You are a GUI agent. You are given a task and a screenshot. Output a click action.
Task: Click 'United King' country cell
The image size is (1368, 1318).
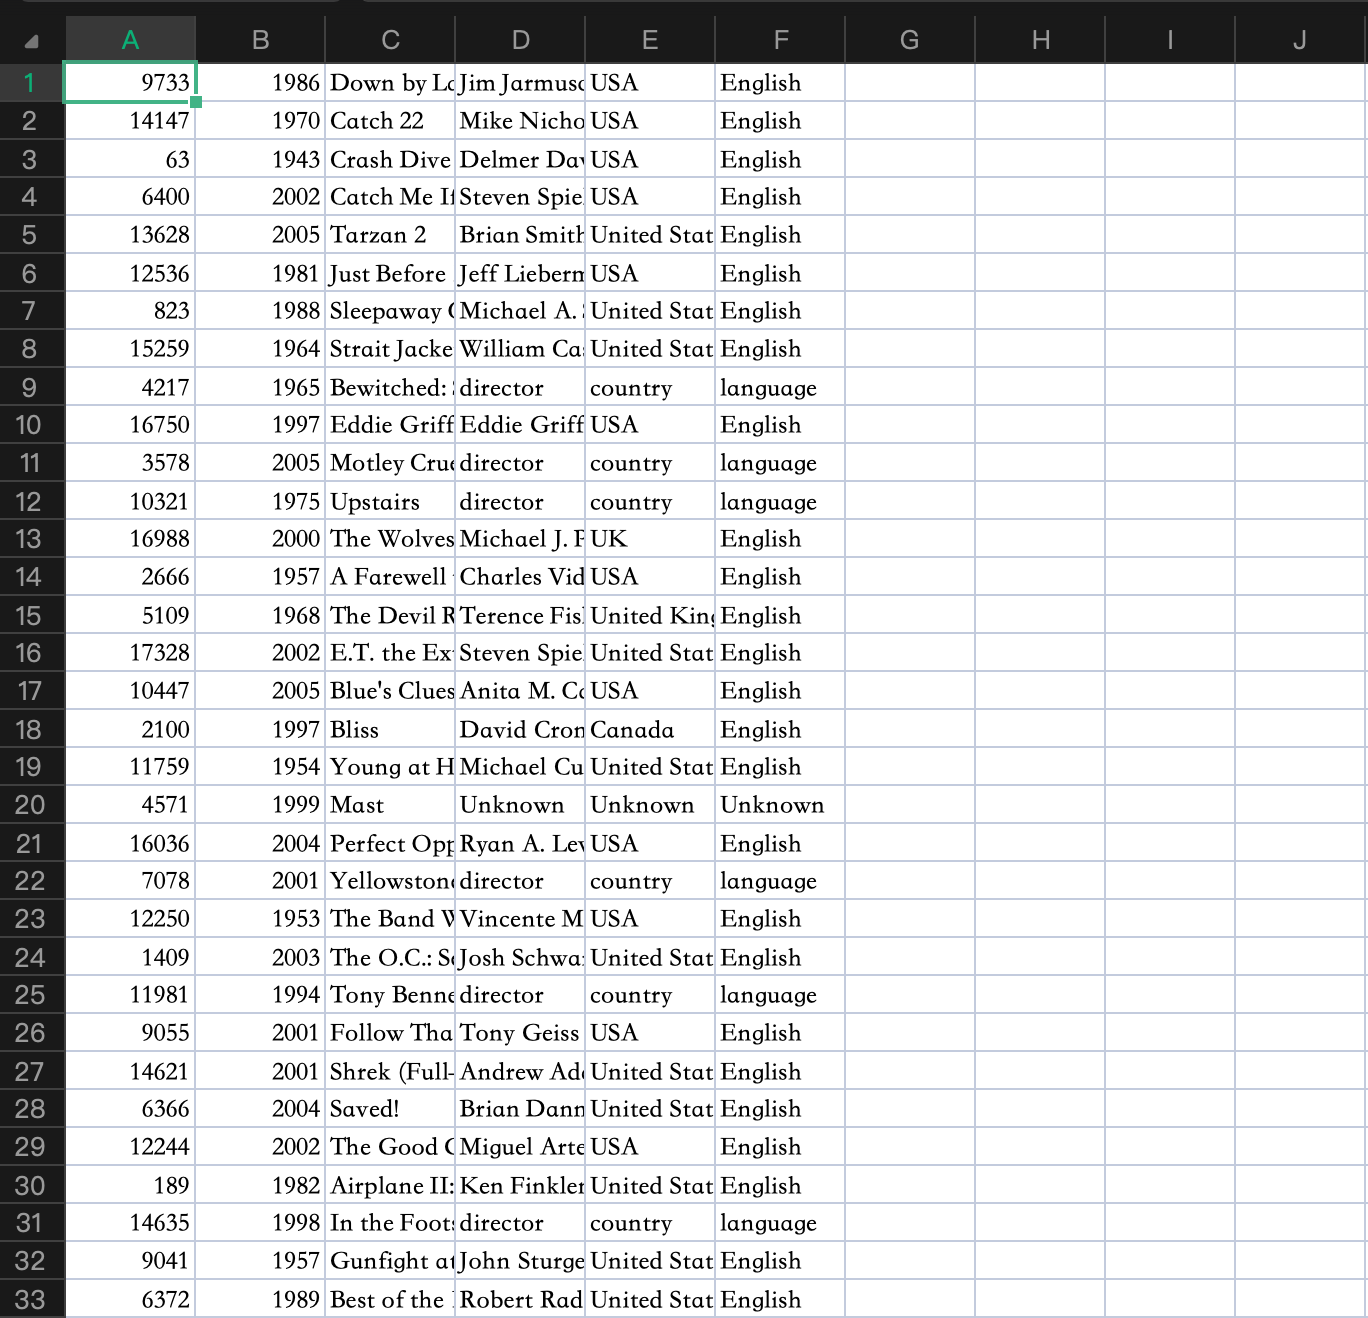click(x=650, y=615)
